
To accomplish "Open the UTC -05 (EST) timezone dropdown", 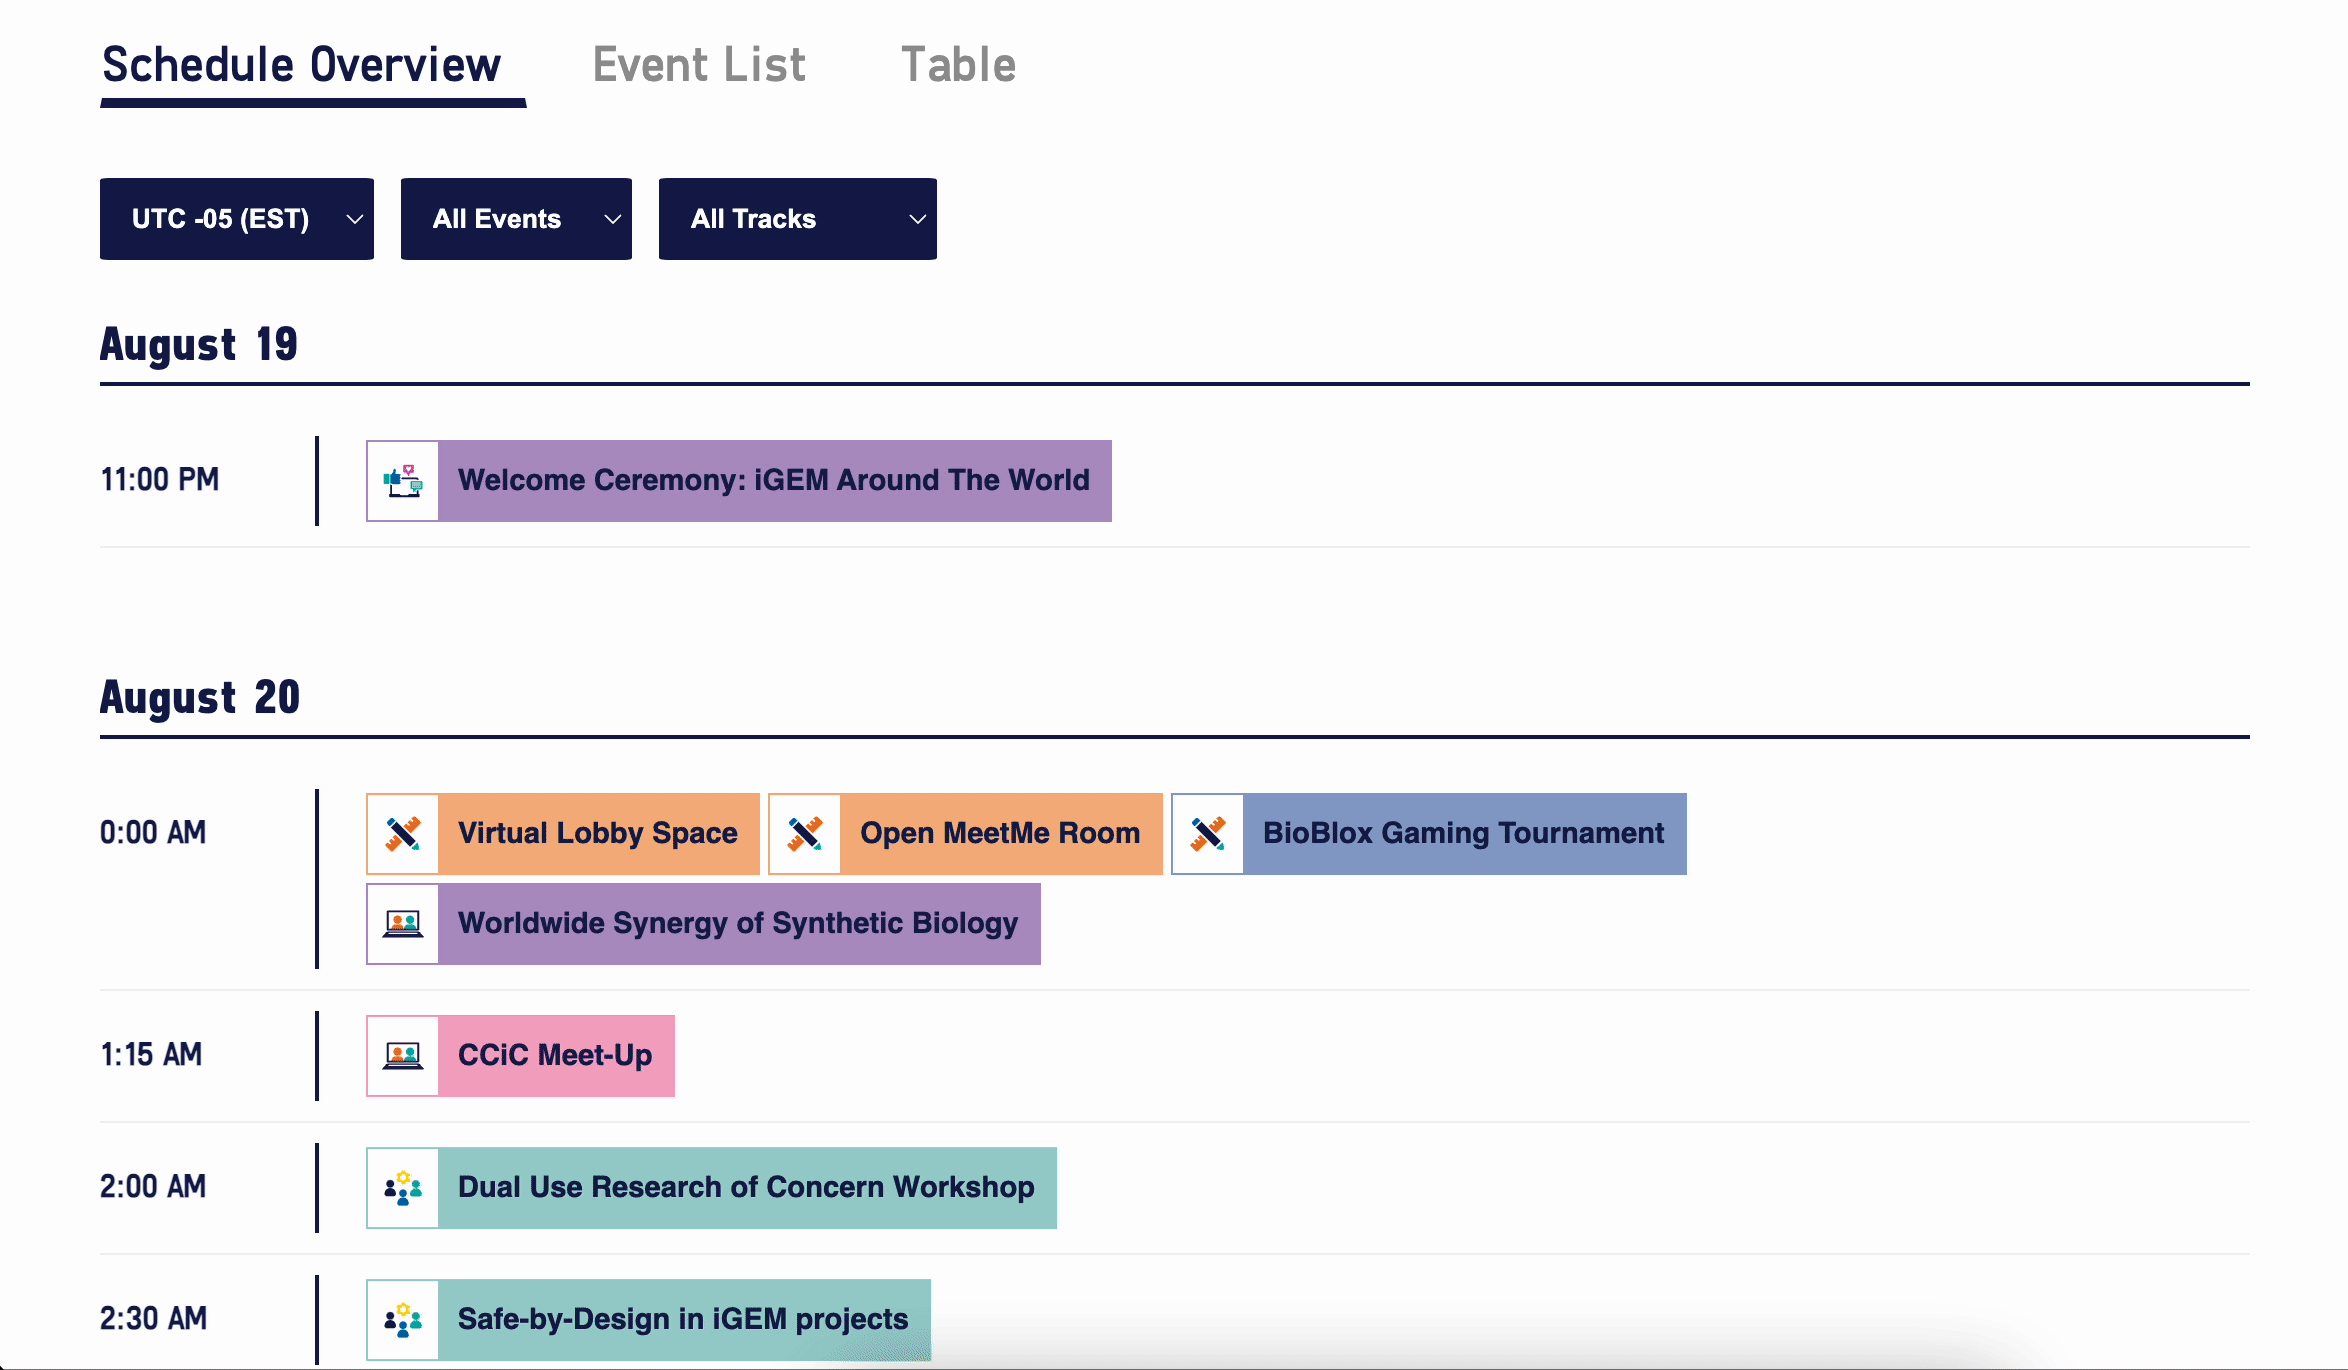I will (237, 219).
